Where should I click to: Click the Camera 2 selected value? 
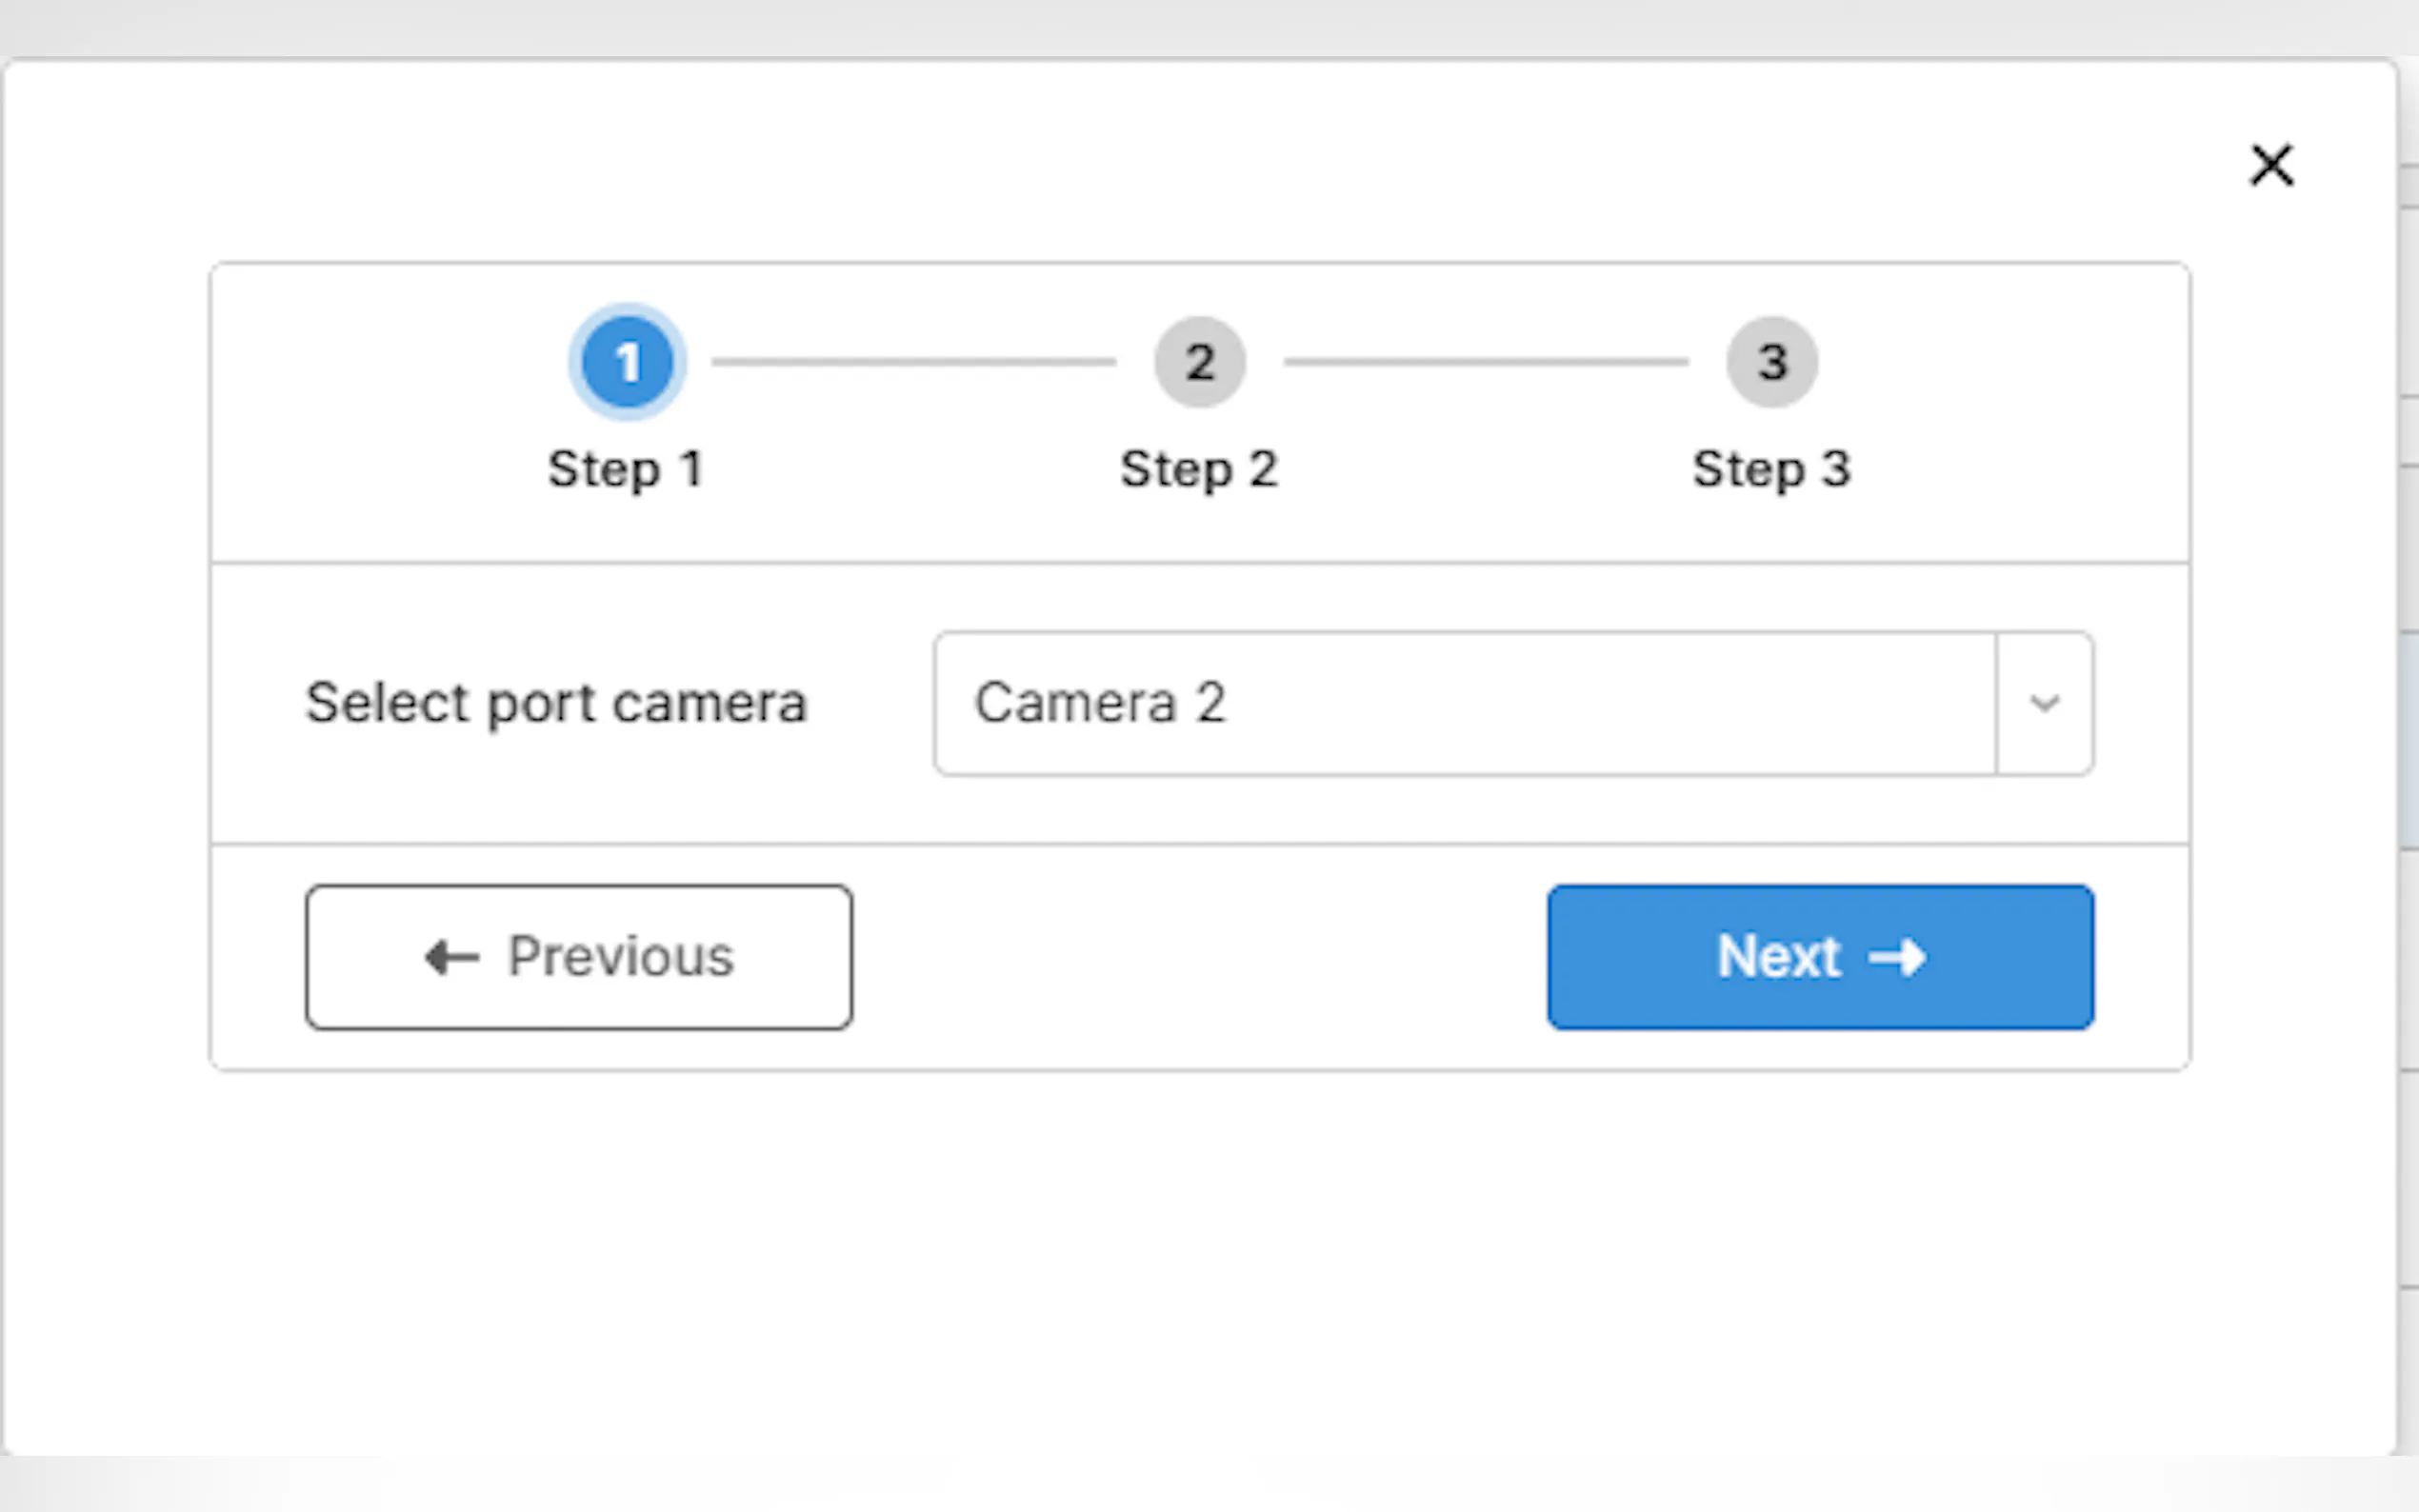1100,703
